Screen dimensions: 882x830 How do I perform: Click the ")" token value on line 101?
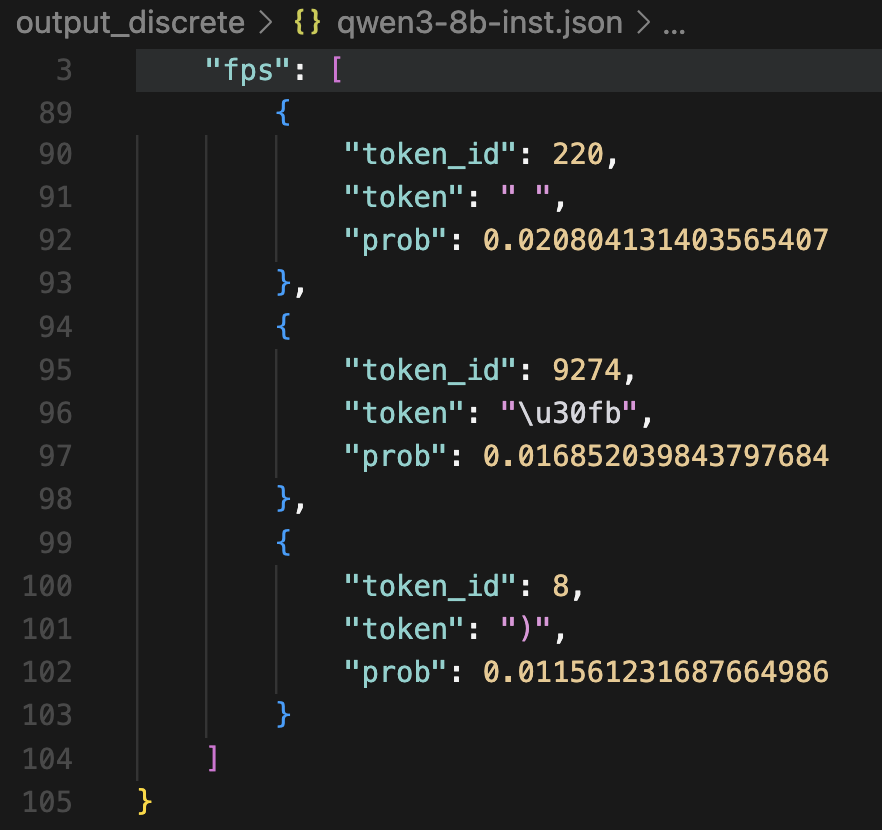click(525, 628)
